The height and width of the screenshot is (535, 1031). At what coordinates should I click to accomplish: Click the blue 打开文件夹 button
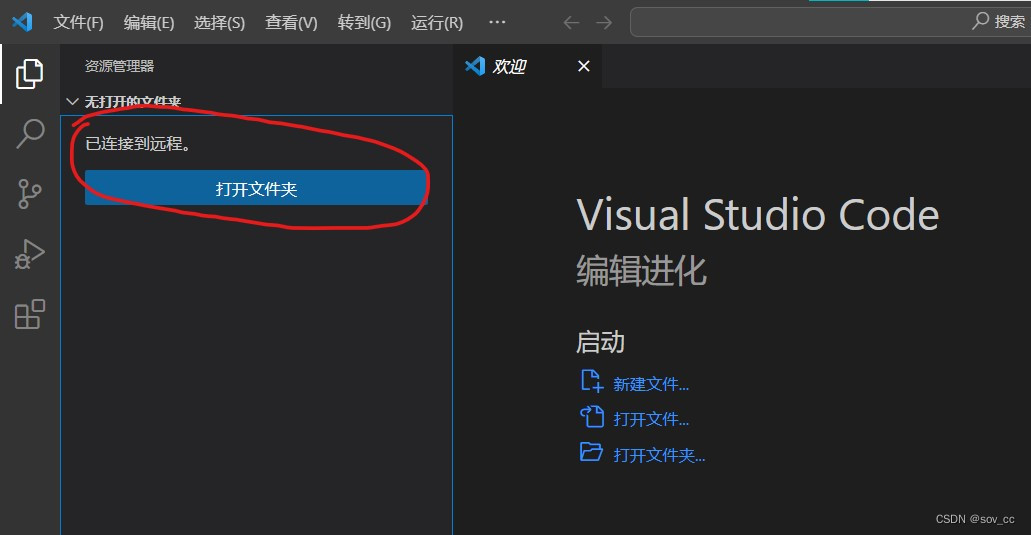pyautogui.click(x=256, y=189)
